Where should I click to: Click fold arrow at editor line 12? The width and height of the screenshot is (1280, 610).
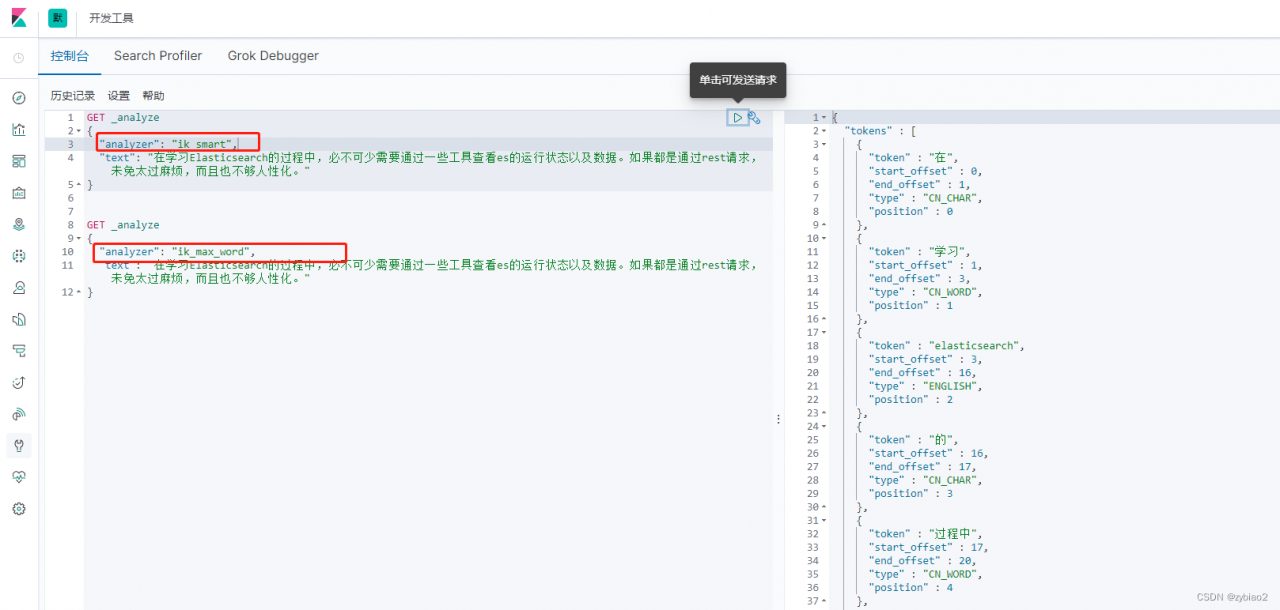(78, 292)
